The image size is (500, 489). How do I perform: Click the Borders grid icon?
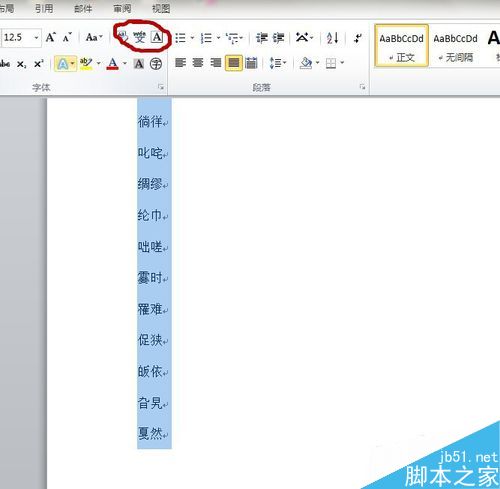(331, 63)
